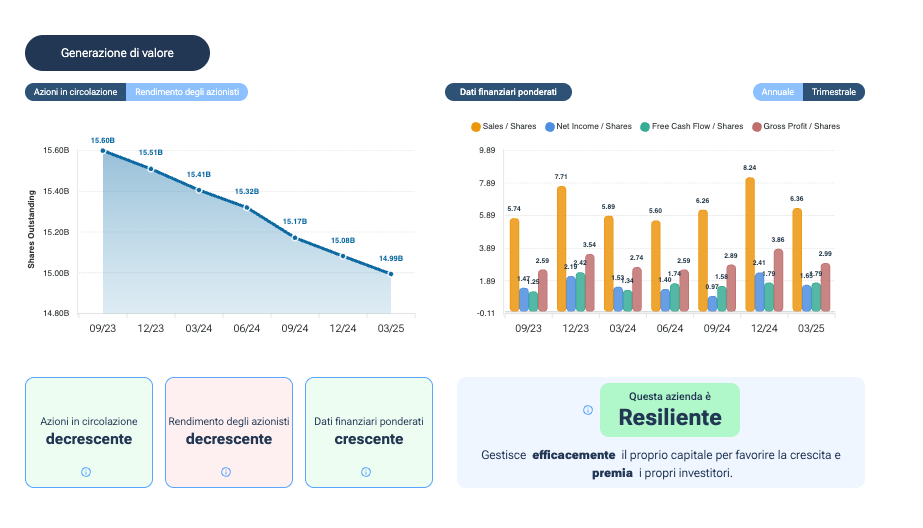Switch chart to Annuale view

pos(778,92)
